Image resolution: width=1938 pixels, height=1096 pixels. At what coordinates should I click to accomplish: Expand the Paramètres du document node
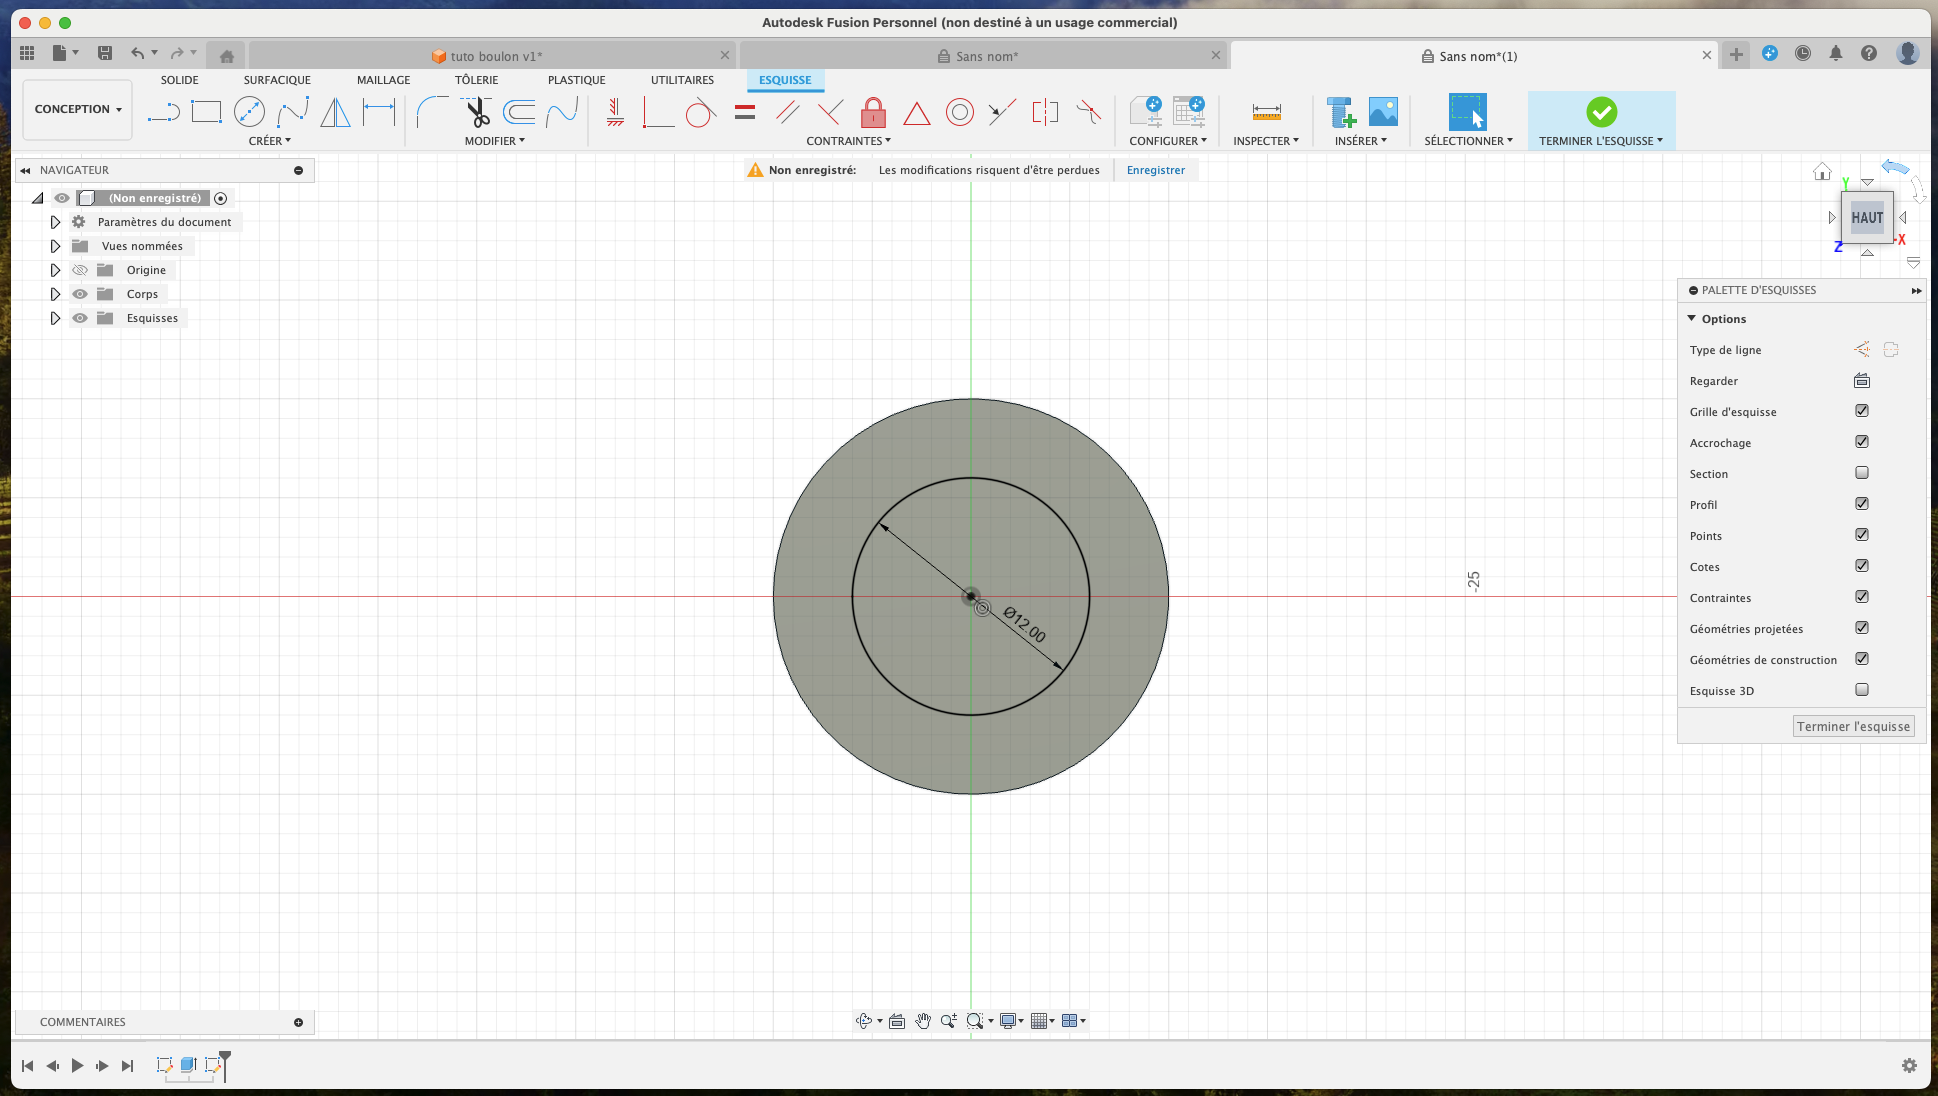click(x=55, y=222)
